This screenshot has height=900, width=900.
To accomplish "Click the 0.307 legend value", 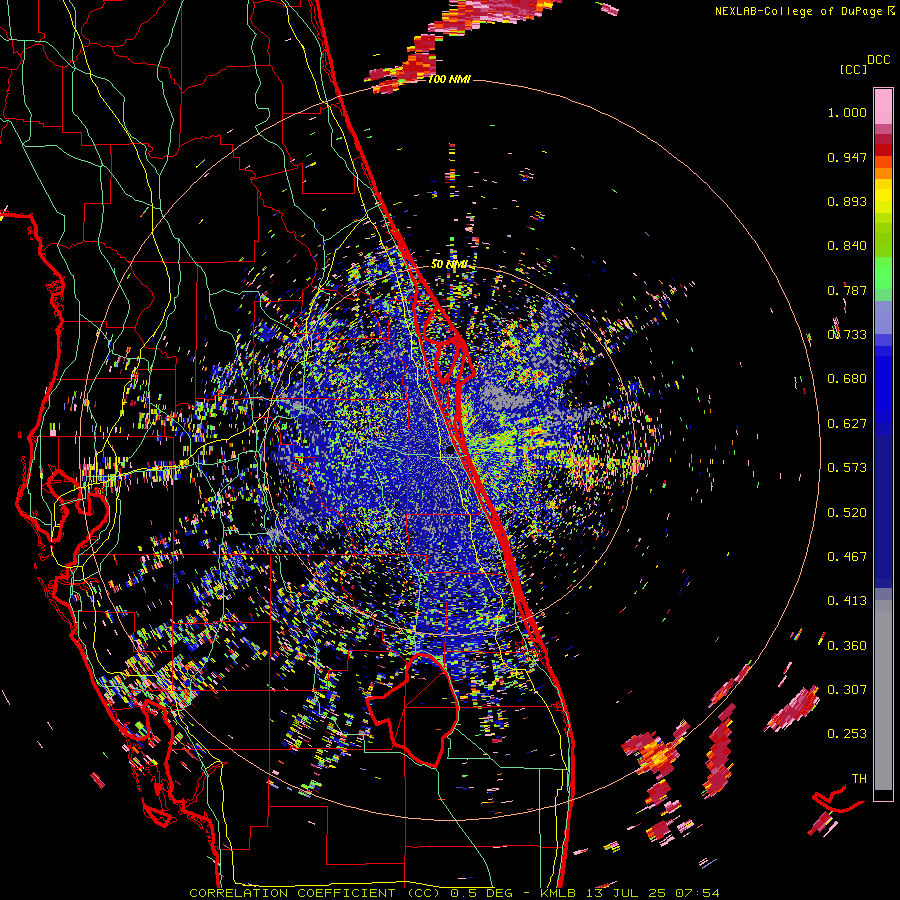I will (847, 690).
